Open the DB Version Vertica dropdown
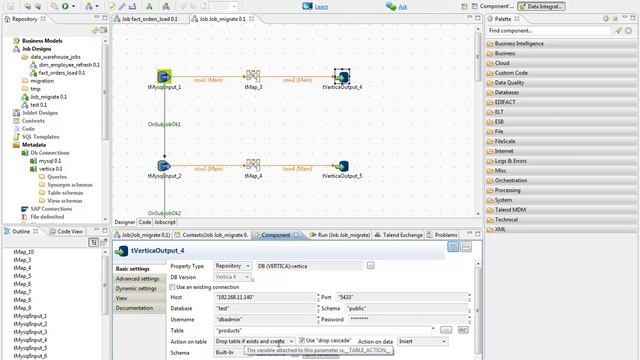 (x=232, y=277)
